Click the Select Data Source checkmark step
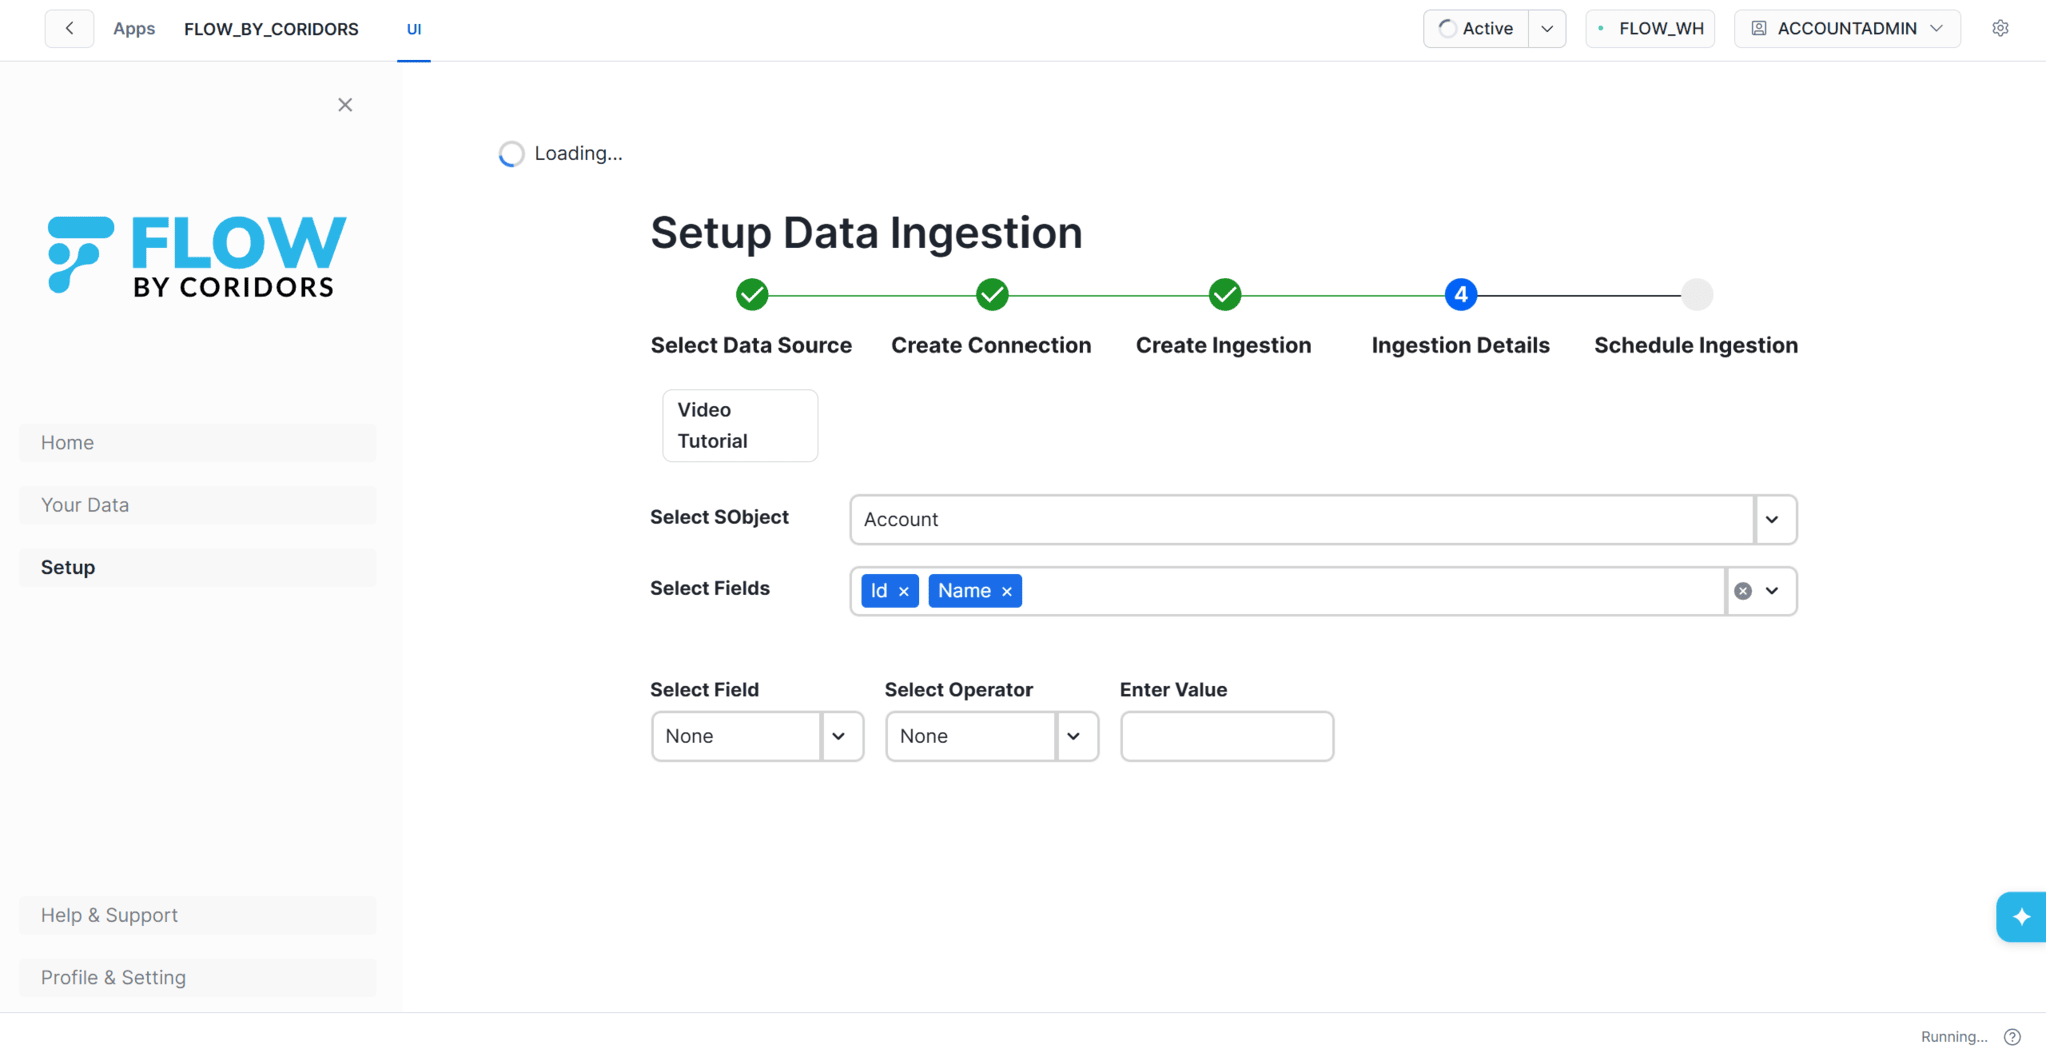The width and height of the screenshot is (2046, 1057). click(752, 295)
